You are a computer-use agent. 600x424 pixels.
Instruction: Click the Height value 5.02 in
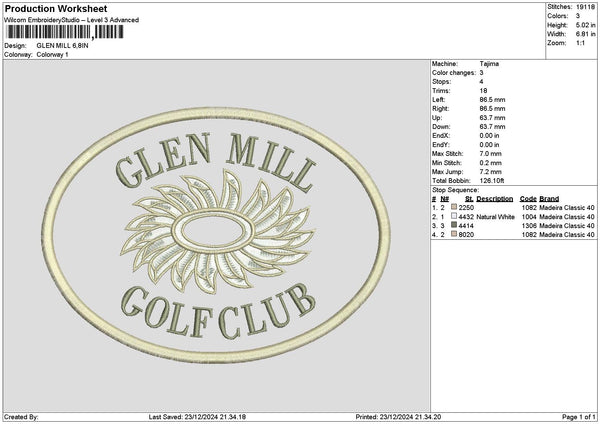pos(585,25)
